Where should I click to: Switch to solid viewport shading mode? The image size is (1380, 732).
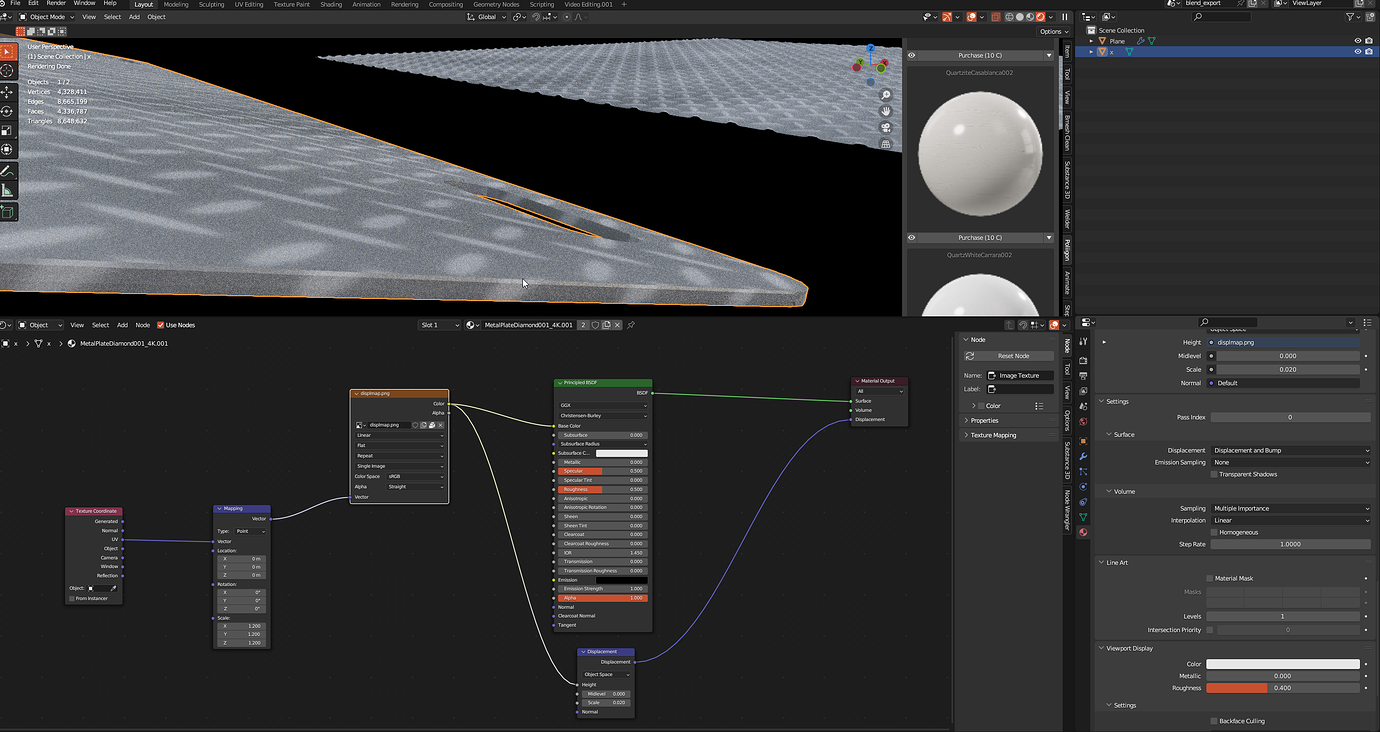pyautogui.click(x=1019, y=17)
